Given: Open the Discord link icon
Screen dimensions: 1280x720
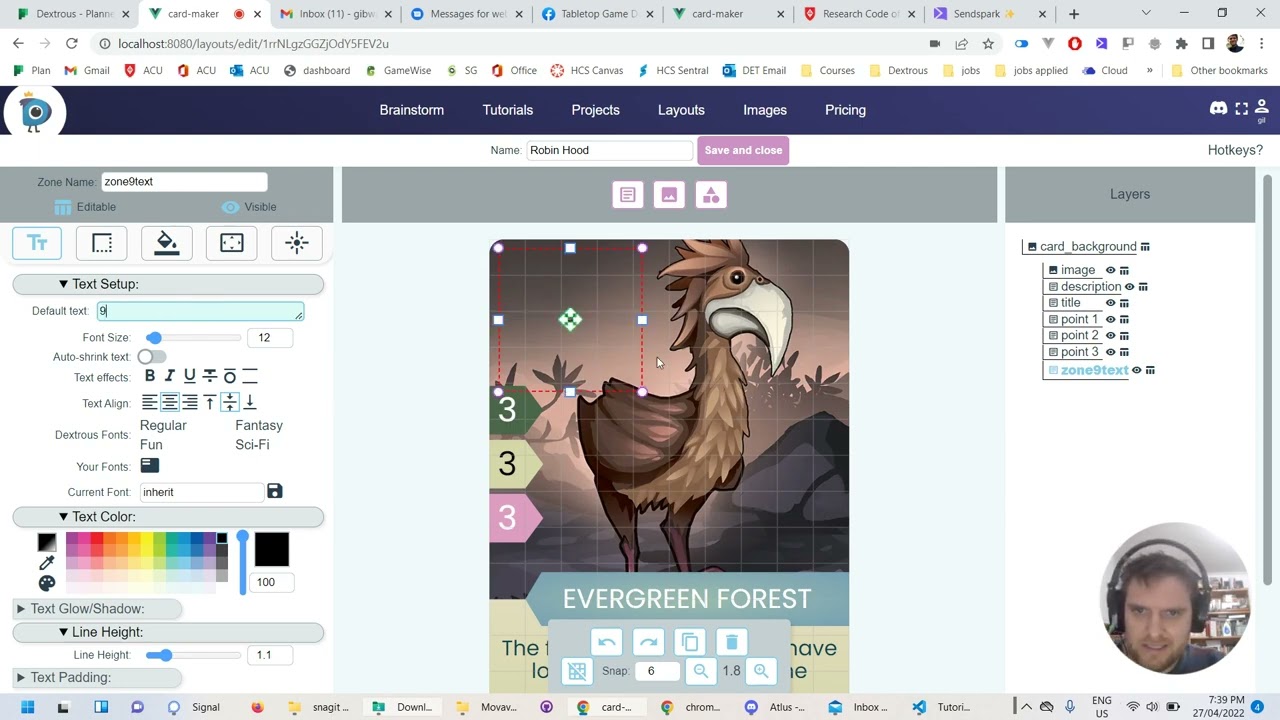Looking at the screenshot, I should pyautogui.click(x=1218, y=108).
